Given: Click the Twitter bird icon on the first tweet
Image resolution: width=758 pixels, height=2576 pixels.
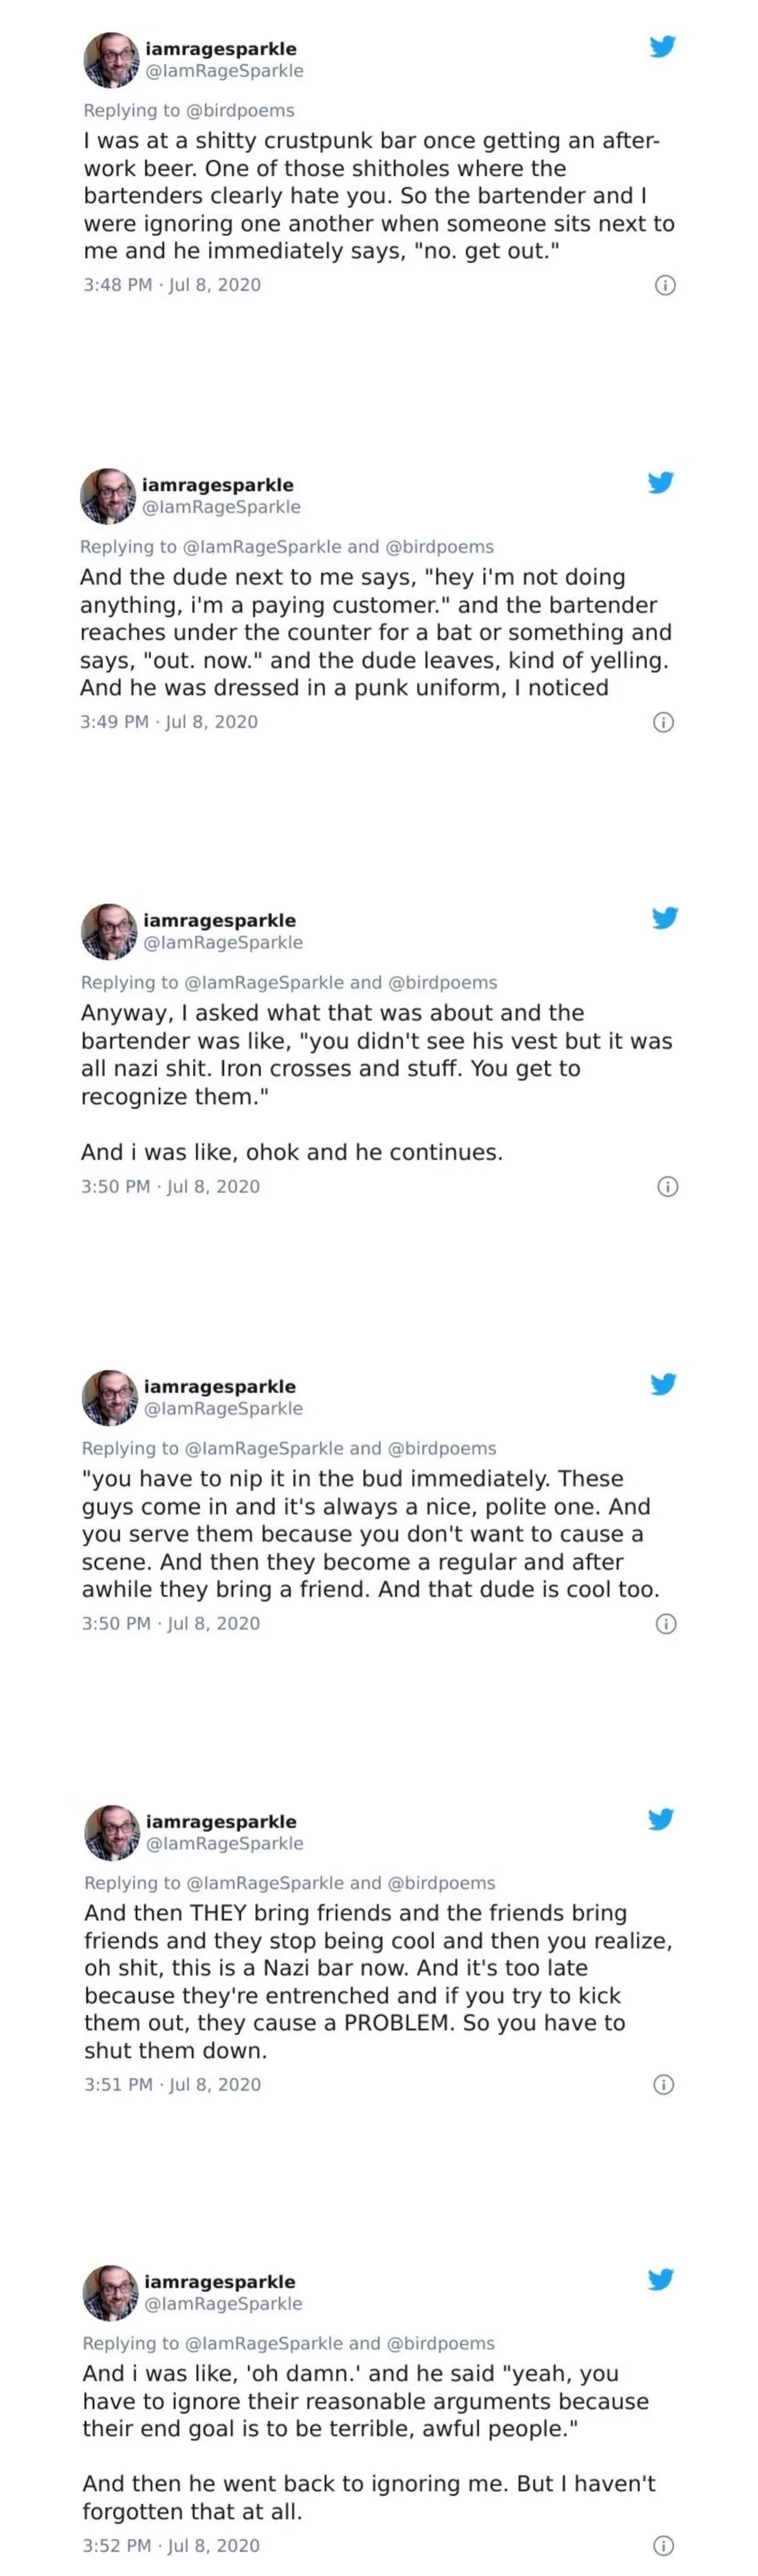Looking at the screenshot, I should 662,46.
